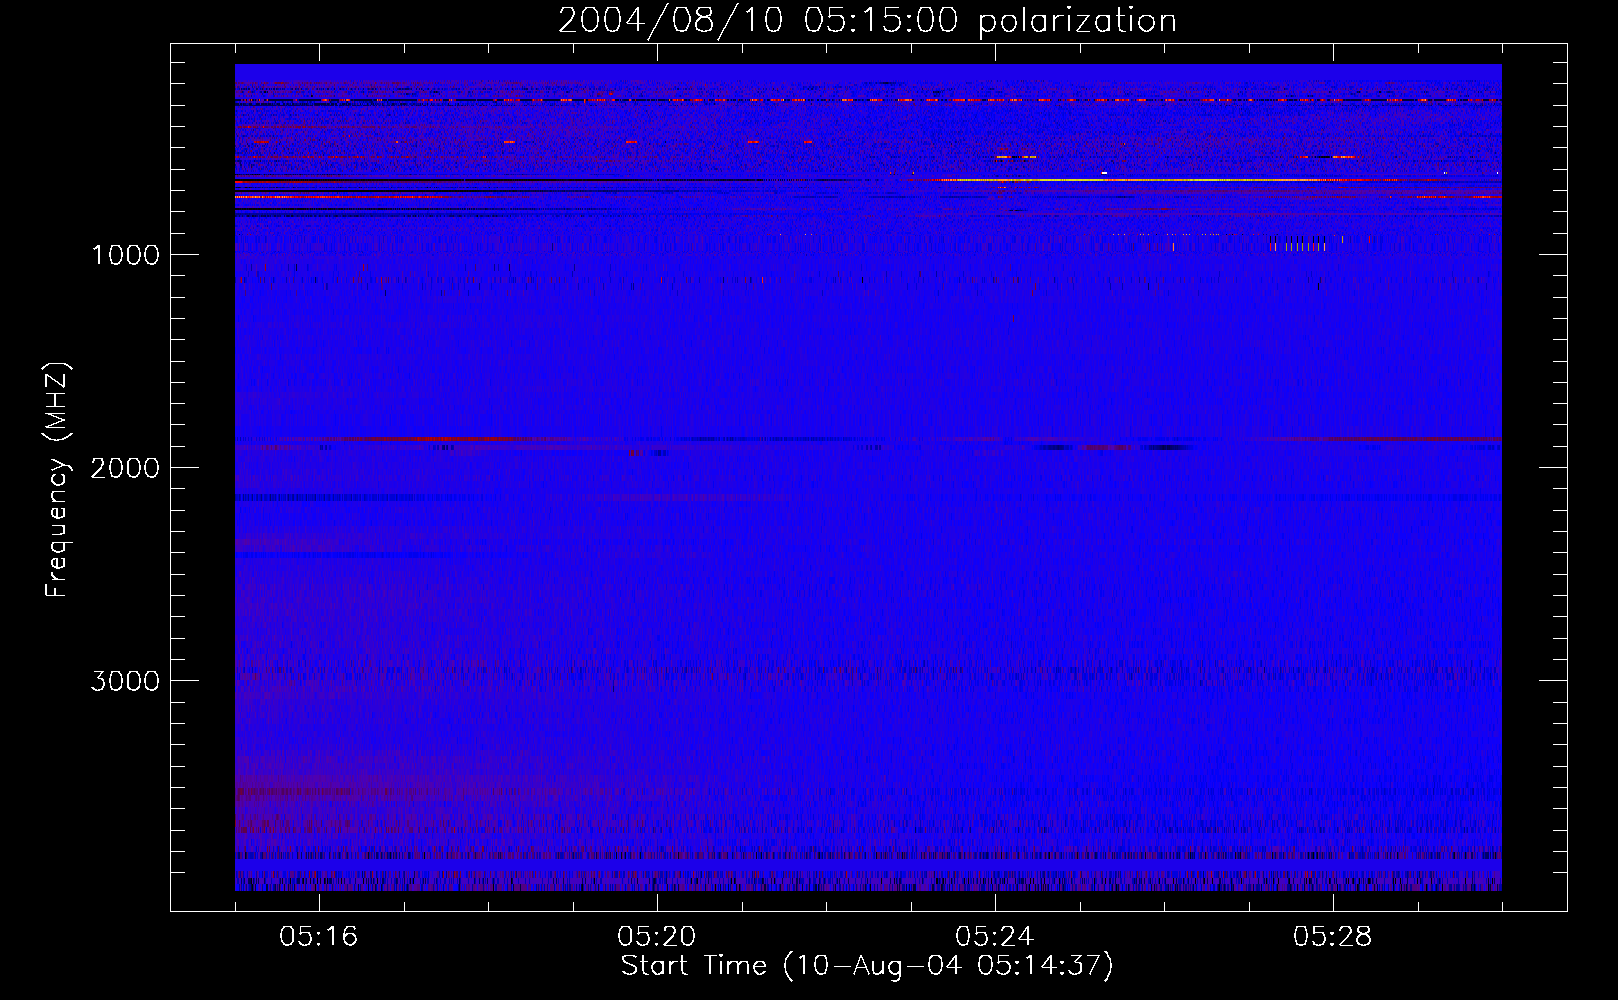Click the "3000" frequency tick label
This screenshot has height=1000, width=1618.
click(125, 681)
